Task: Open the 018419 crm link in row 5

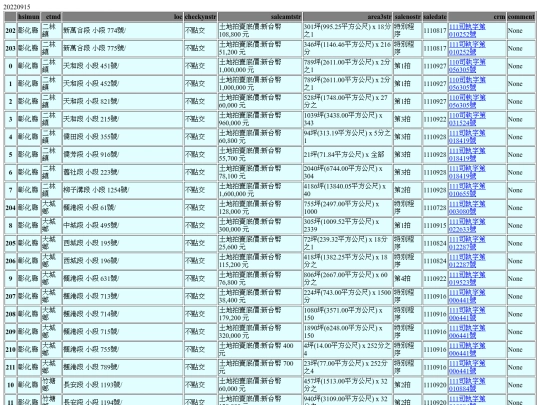Action: (x=467, y=155)
